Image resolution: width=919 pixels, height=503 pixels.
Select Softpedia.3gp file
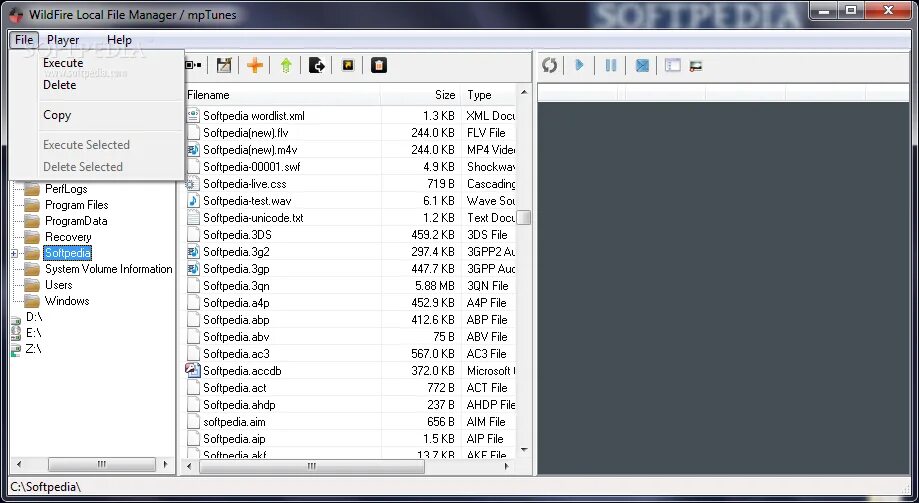[x=236, y=269]
